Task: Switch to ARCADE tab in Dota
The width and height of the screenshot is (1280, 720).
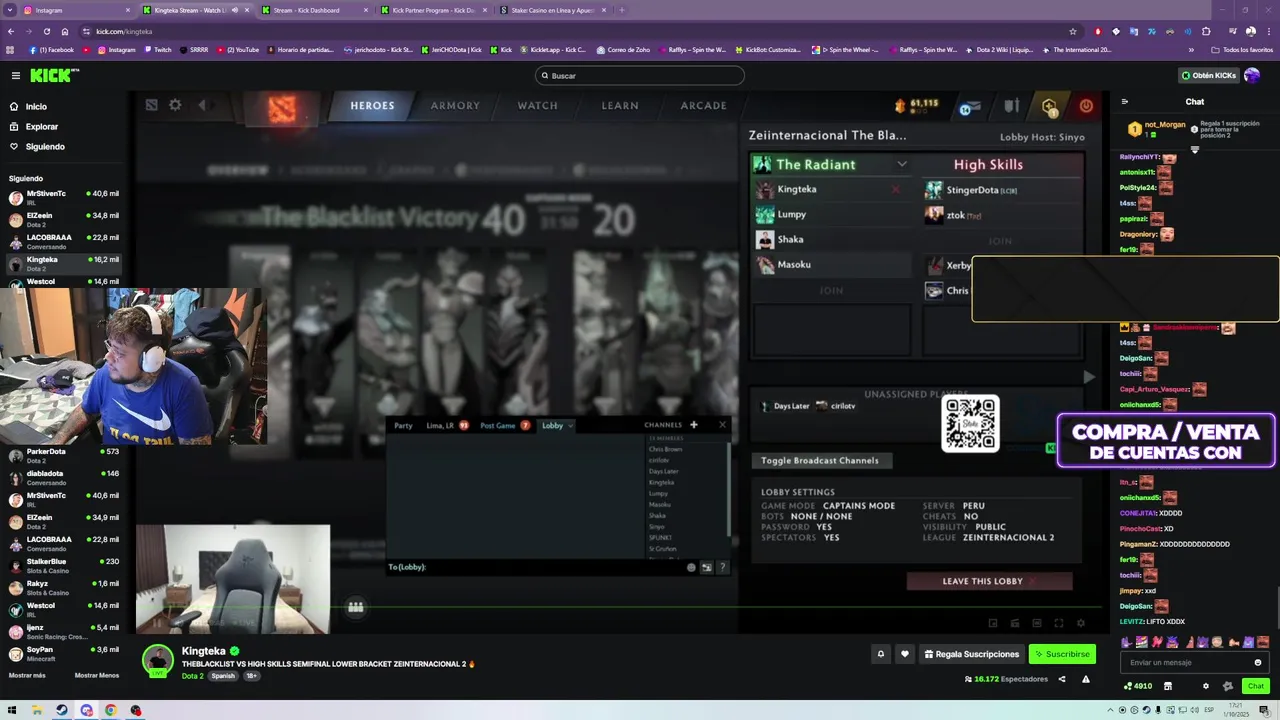Action: tap(703, 105)
